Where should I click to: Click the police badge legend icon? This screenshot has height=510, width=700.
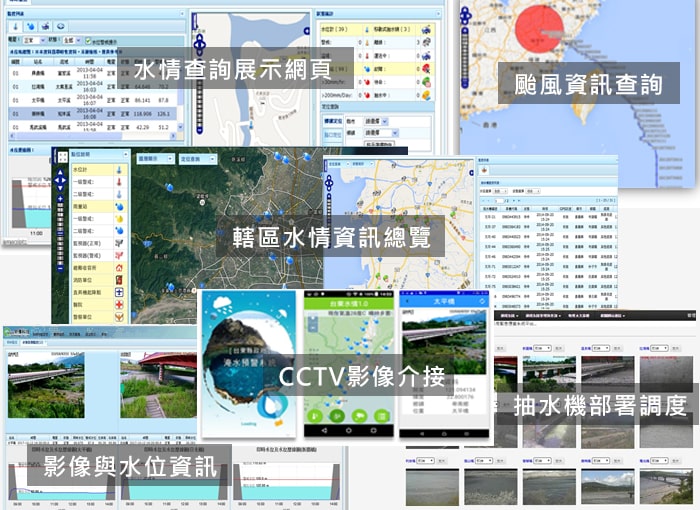coord(119,317)
